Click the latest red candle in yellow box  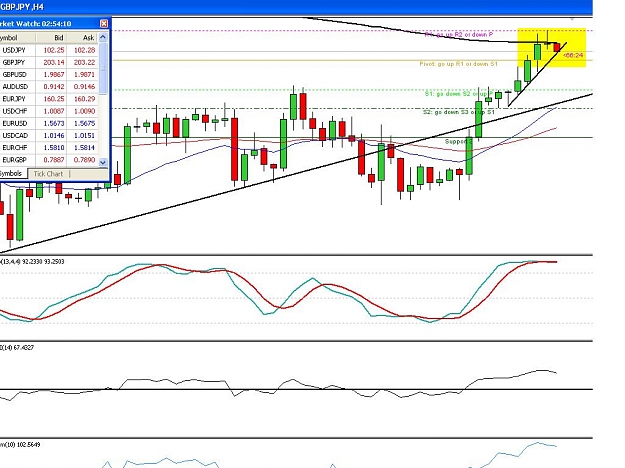pos(557,47)
